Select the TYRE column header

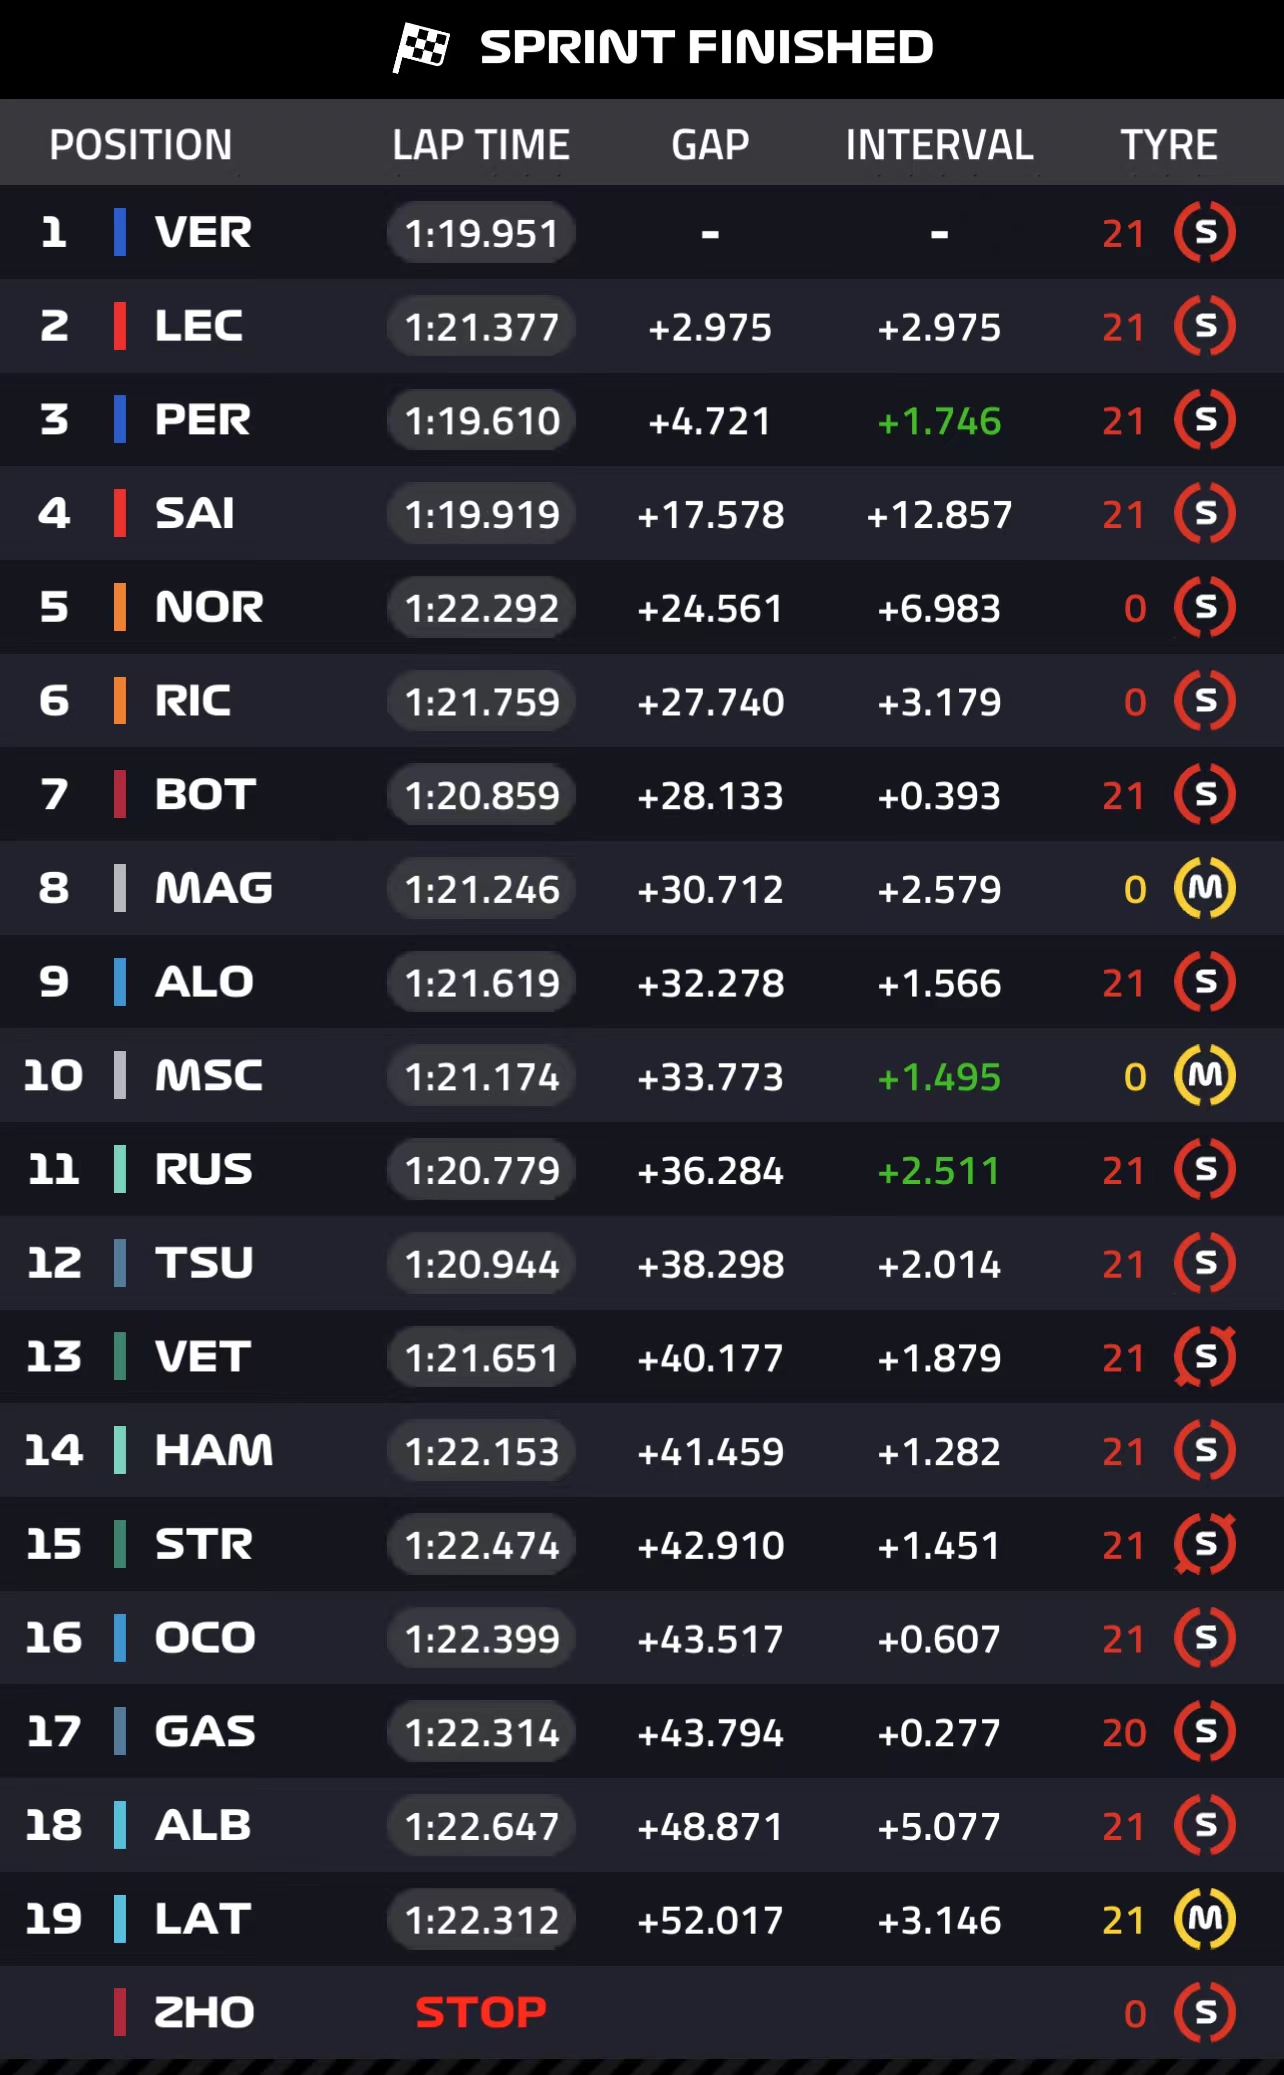click(x=1168, y=145)
